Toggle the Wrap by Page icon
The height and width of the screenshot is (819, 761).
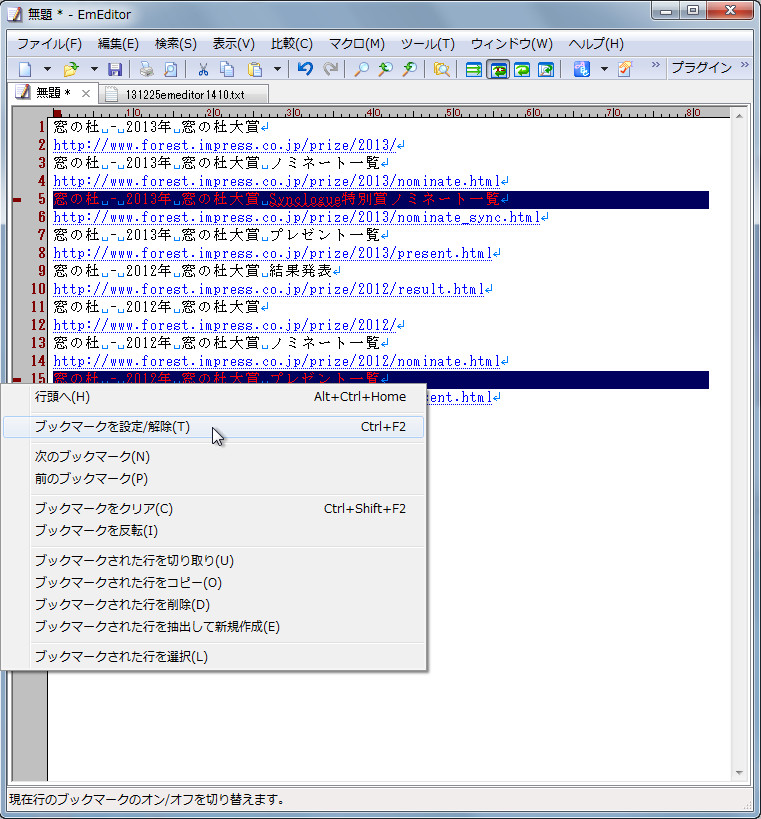(546, 69)
